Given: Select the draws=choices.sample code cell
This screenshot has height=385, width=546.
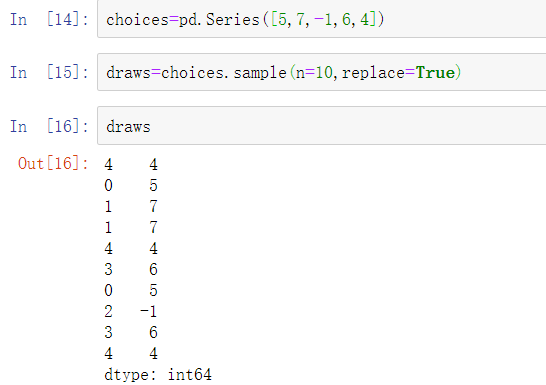Looking at the screenshot, I should point(322,72).
